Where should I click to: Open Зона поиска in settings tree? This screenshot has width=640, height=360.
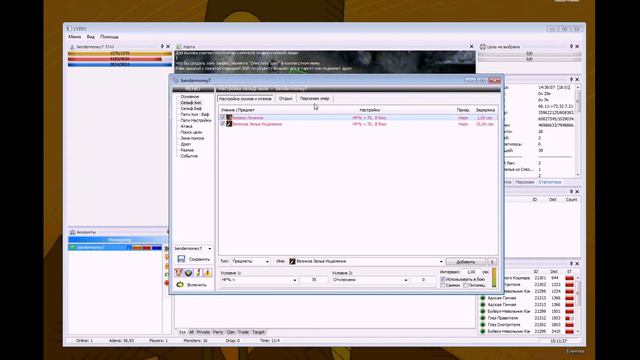(192, 138)
